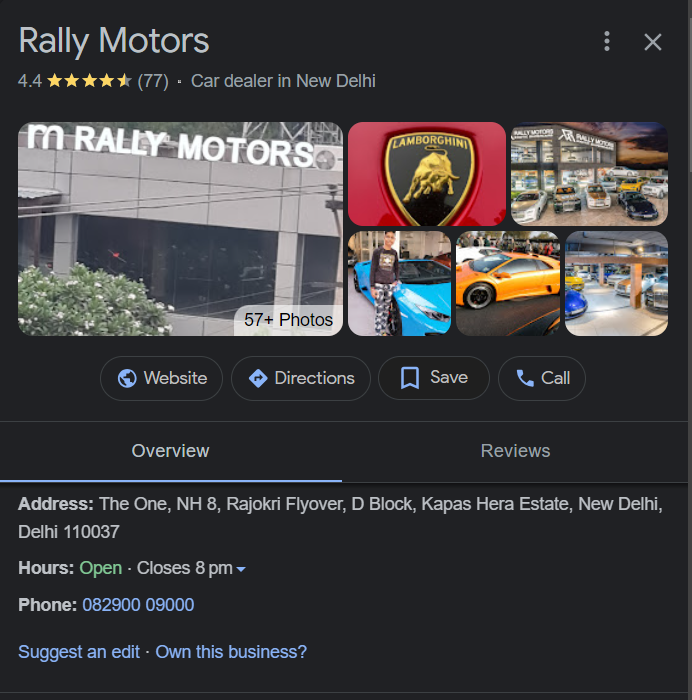Click the phone icon on Call
Screen dimensions: 692x700
point(525,378)
